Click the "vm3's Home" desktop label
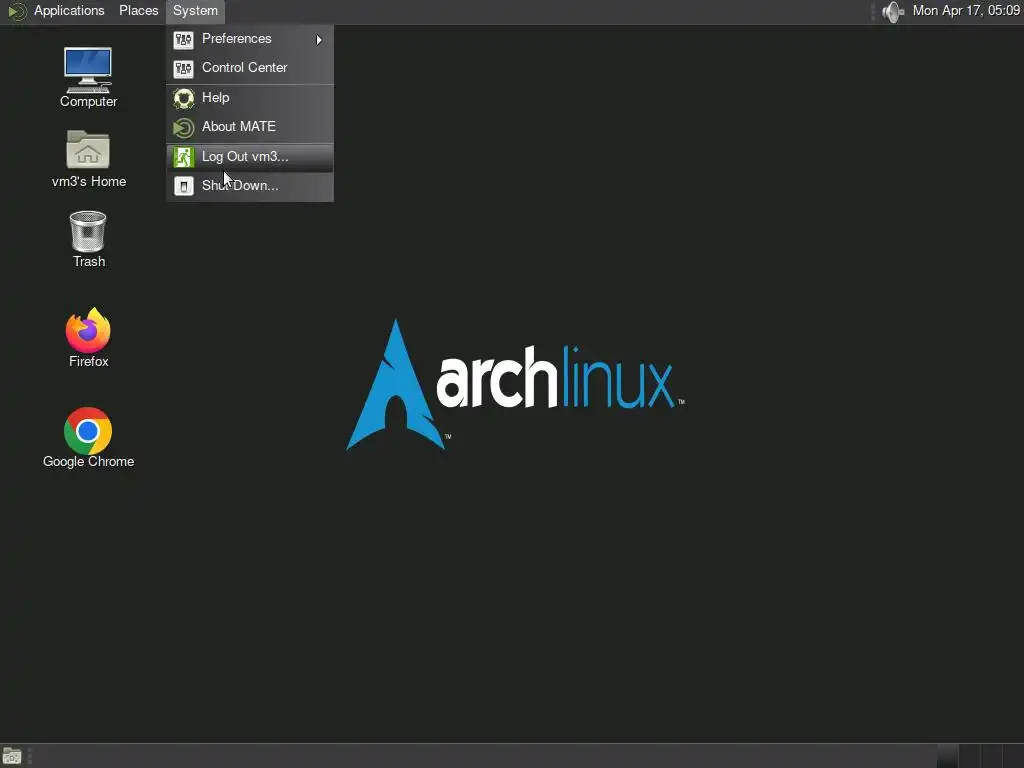This screenshot has width=1024, height=768. click(x=89, y=182)
